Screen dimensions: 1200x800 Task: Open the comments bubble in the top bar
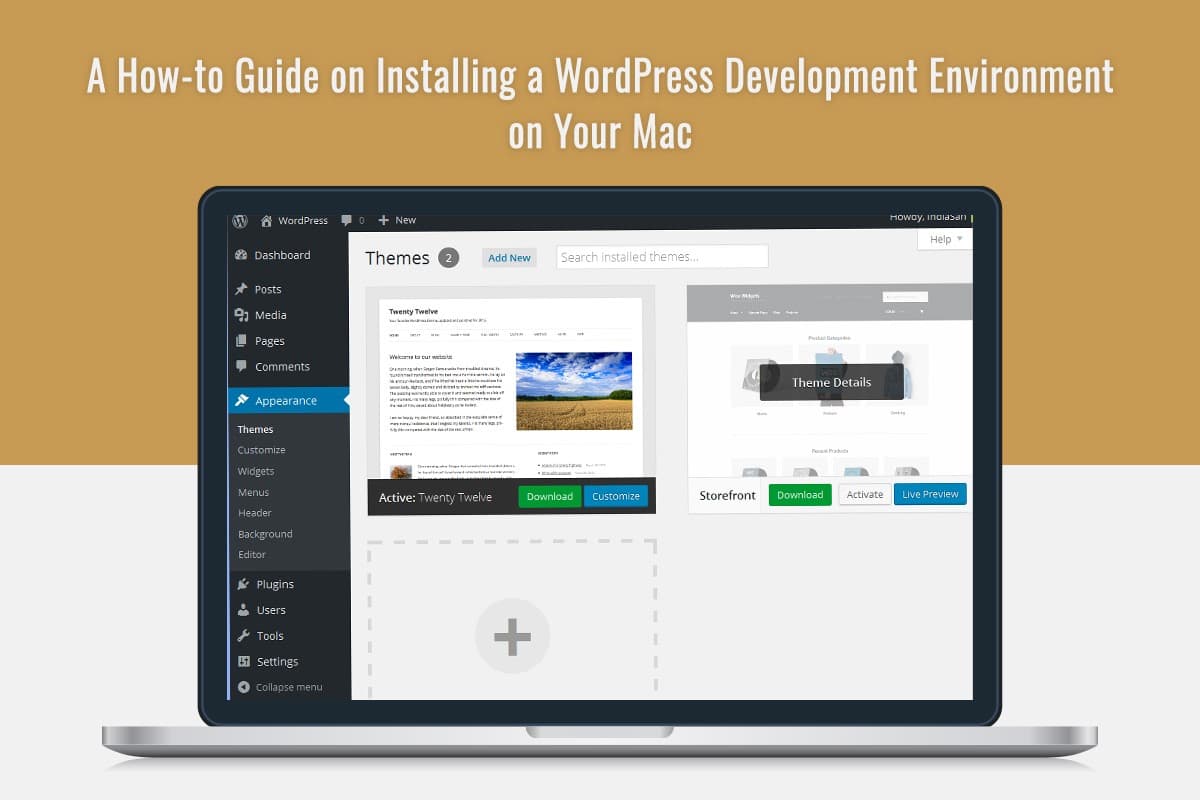pyautogui.click(x=344, y=220)
